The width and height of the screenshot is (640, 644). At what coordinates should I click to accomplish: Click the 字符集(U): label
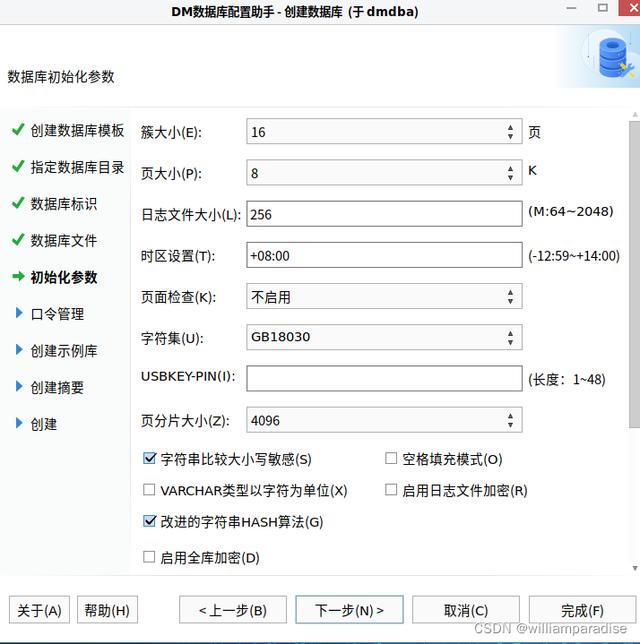tap(172, 338)
